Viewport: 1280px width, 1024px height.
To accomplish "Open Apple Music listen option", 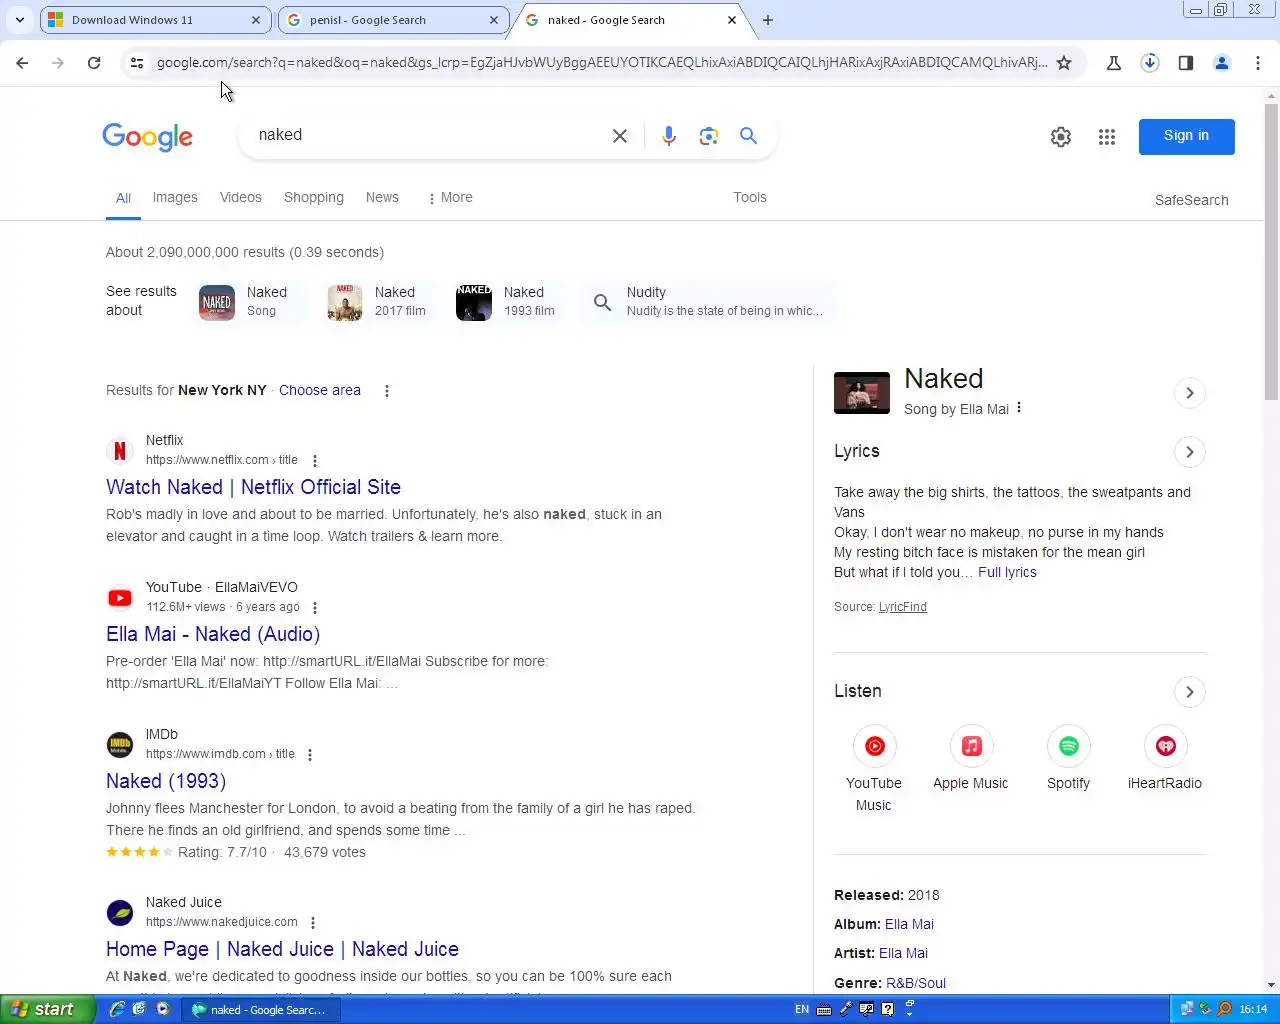I will tap(971, 759).
